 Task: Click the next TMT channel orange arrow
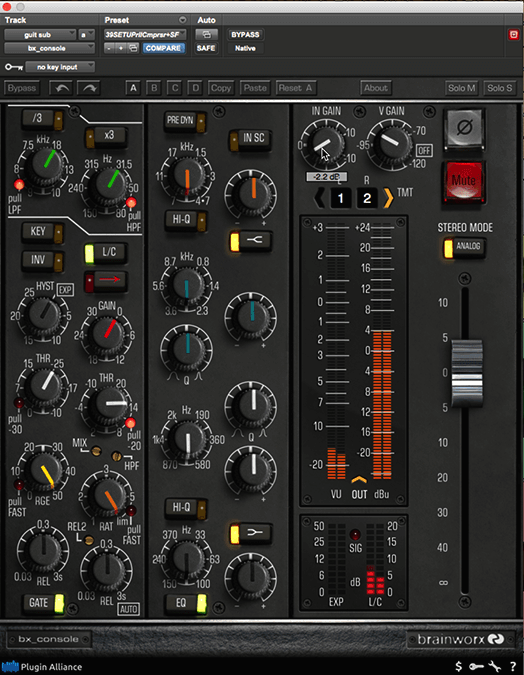(388, 198)
